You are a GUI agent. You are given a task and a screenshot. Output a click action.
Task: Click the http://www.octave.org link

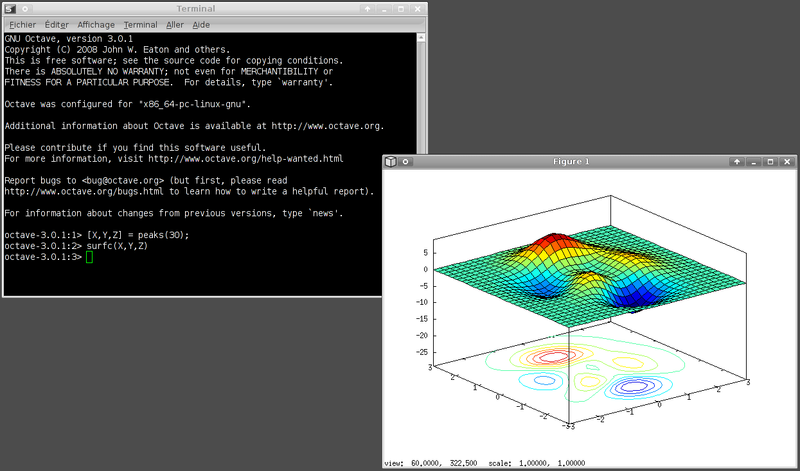(324, 126)
